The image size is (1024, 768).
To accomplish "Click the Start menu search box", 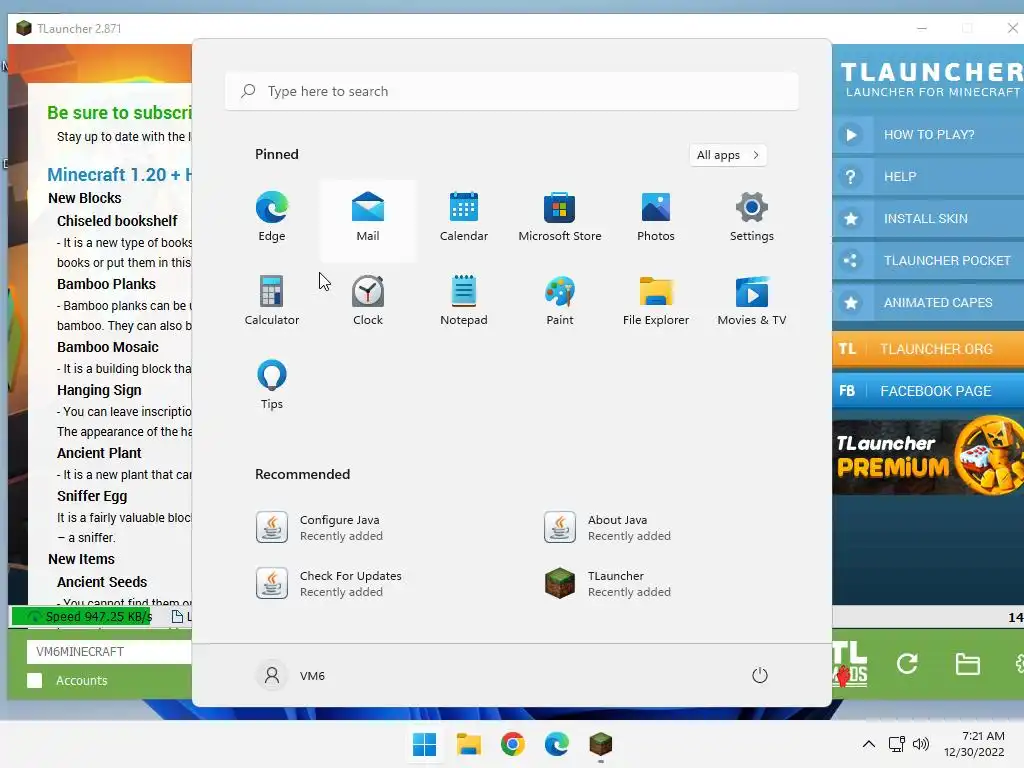I will pyautogui.click(x=511, y=91).
